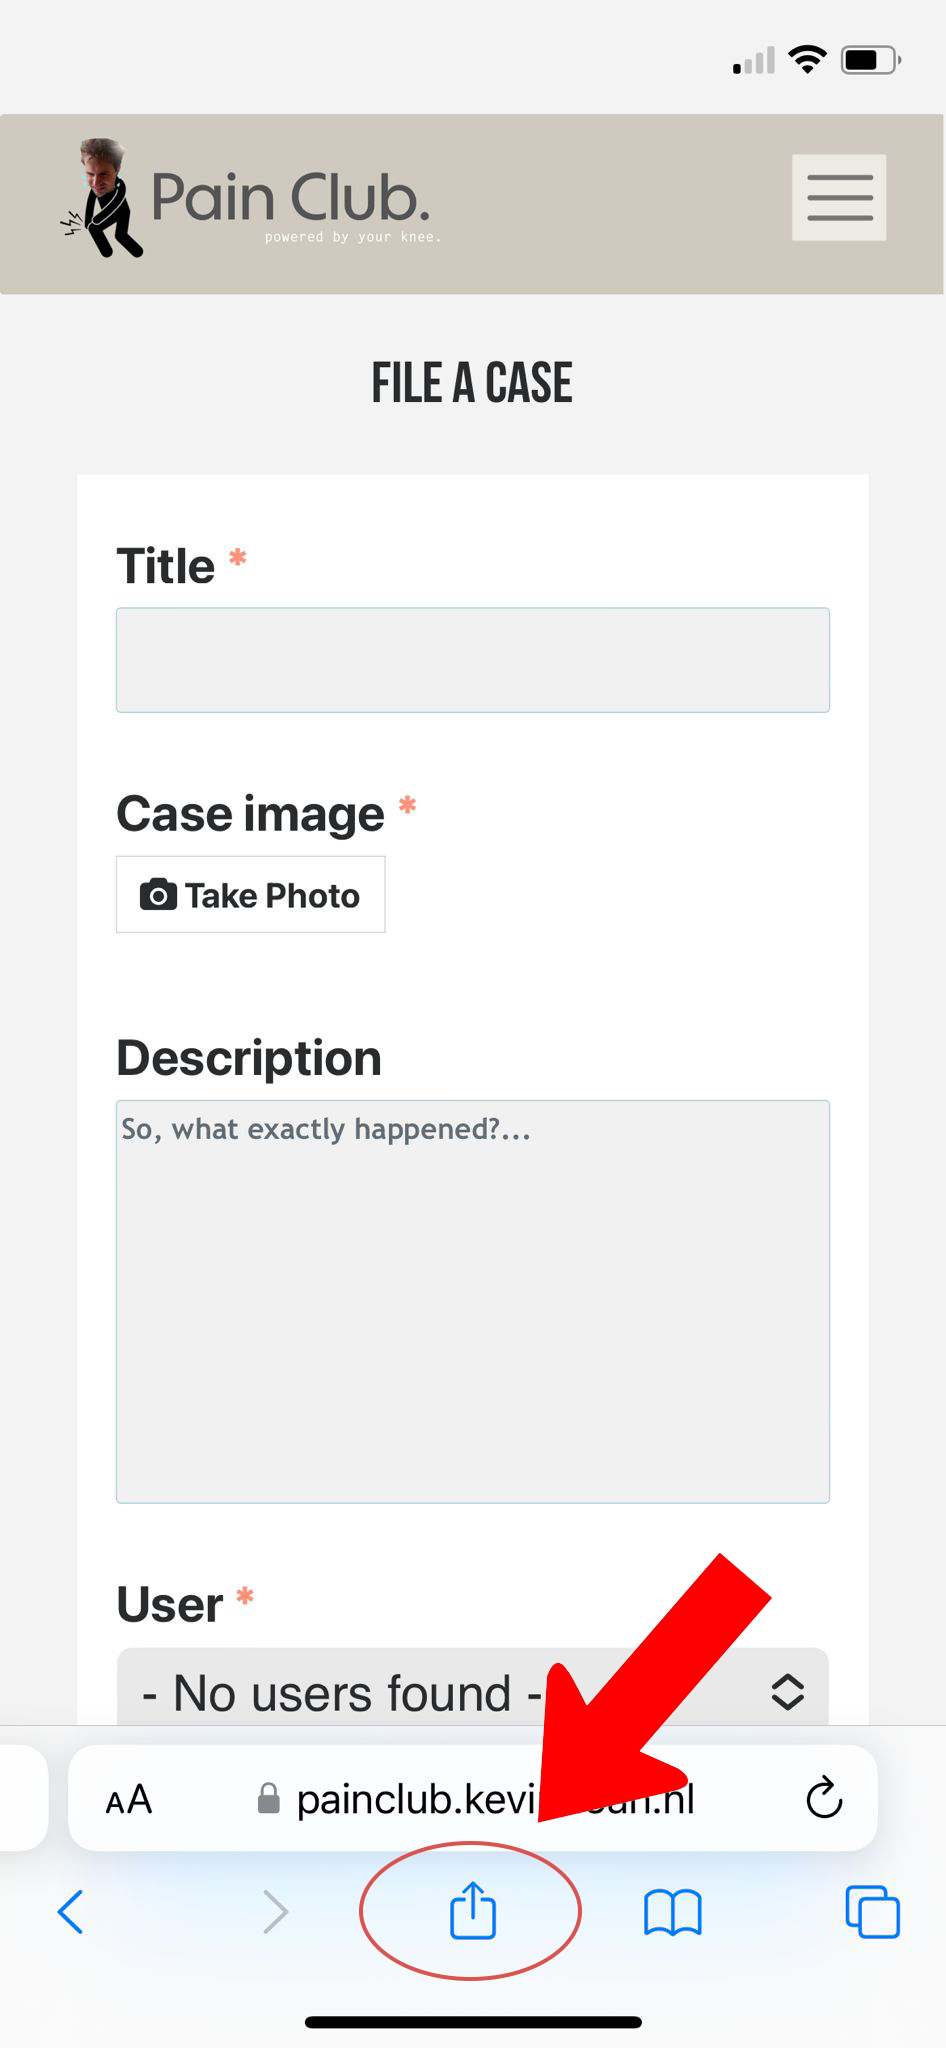Show open tabs overview icon
Viewport: 946px width, 2048px height.
872,1912
